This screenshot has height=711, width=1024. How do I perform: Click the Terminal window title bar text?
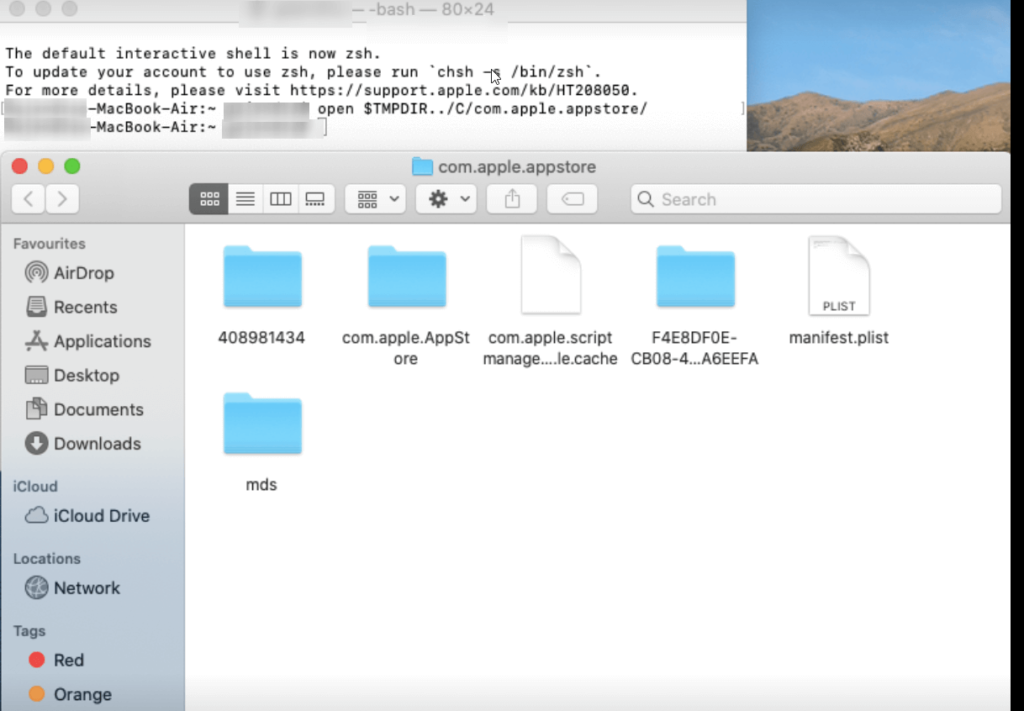(x=424, y=10)
